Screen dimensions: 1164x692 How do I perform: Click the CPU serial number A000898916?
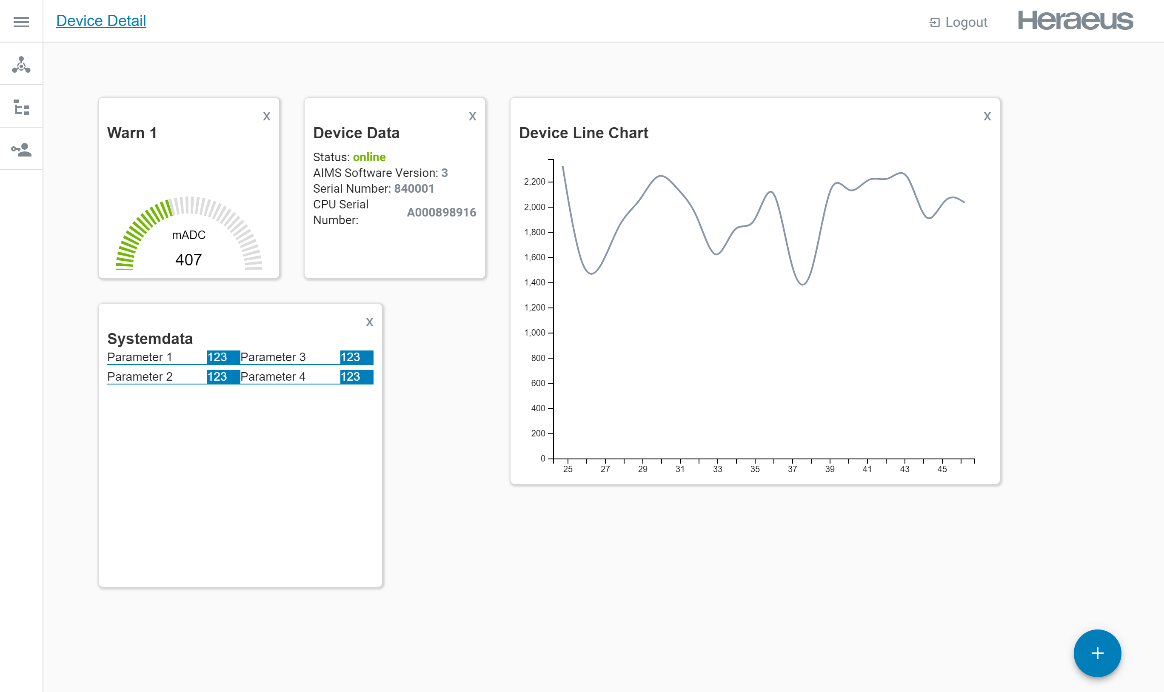441,212
